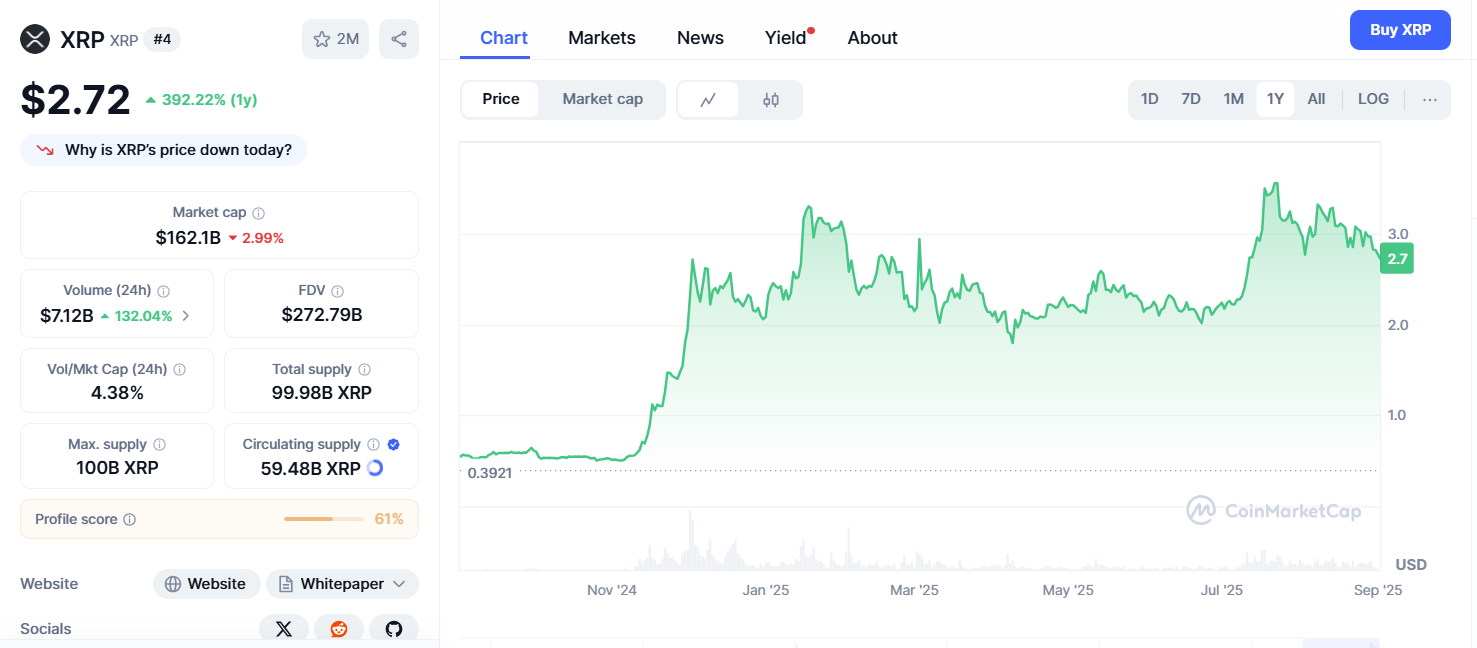This screenshot has width=1477, height=648.
Task: Click the Buy XRP button
Action: point(1400,30)
